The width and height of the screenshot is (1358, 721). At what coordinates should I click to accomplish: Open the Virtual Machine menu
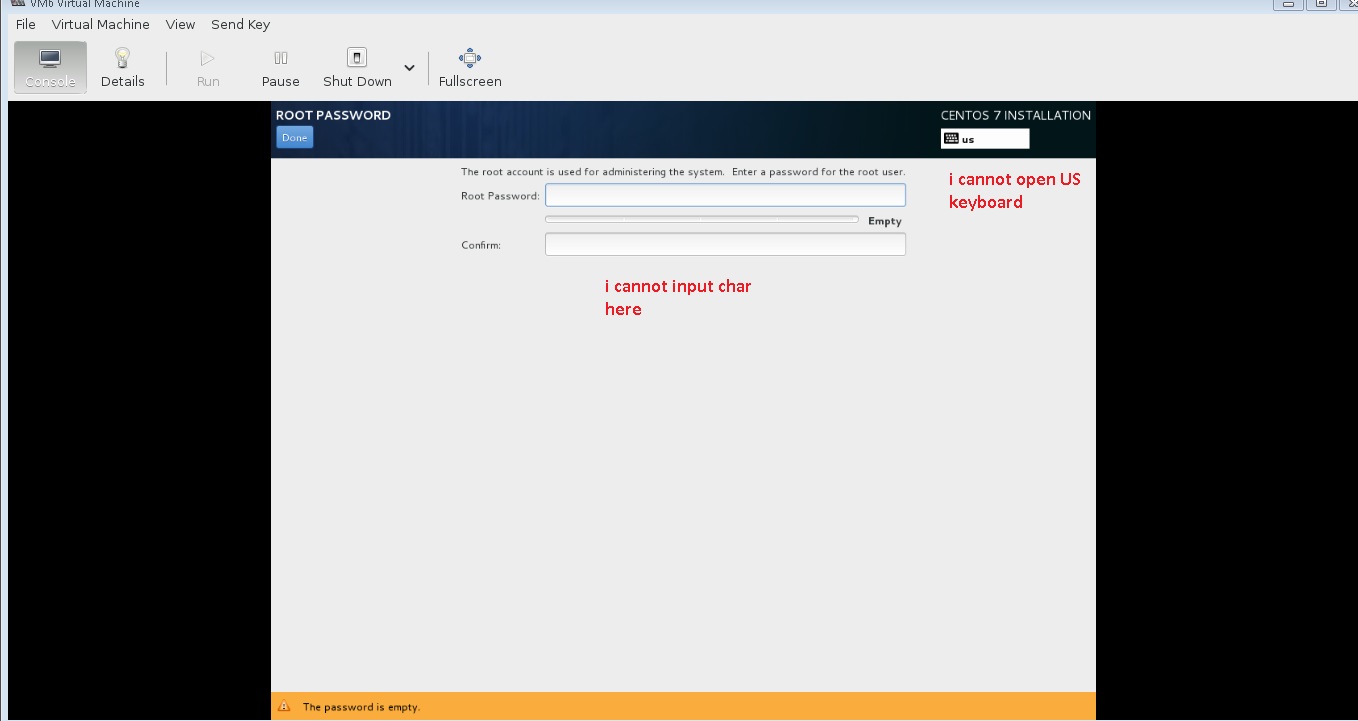pos(101,24)
